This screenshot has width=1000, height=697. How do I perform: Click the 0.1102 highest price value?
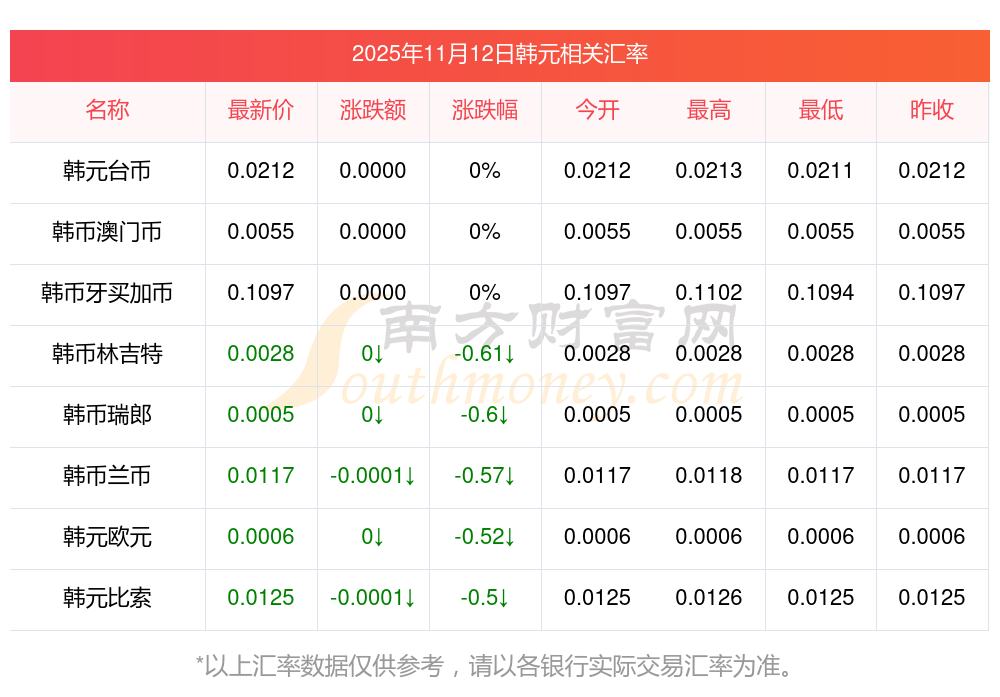pos(709,293)
